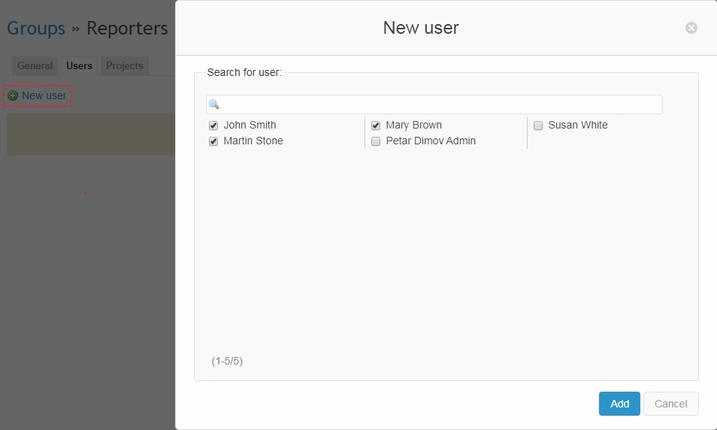Click the green plus icon beside New user
The height and width of the screenshot is (430, 717).
click(13, 96)
